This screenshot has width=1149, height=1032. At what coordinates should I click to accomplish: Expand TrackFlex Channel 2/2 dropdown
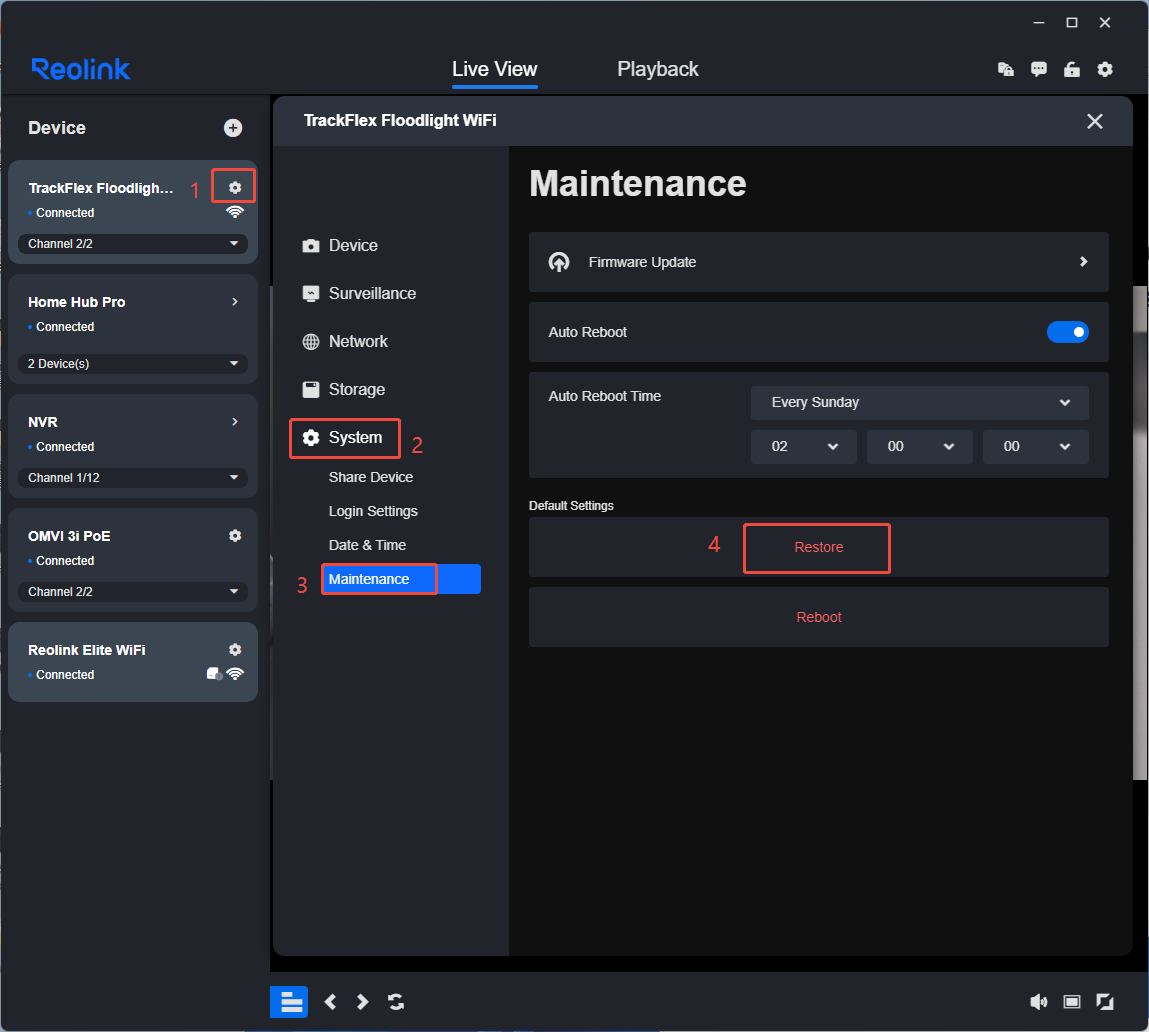tap(133, 243)
